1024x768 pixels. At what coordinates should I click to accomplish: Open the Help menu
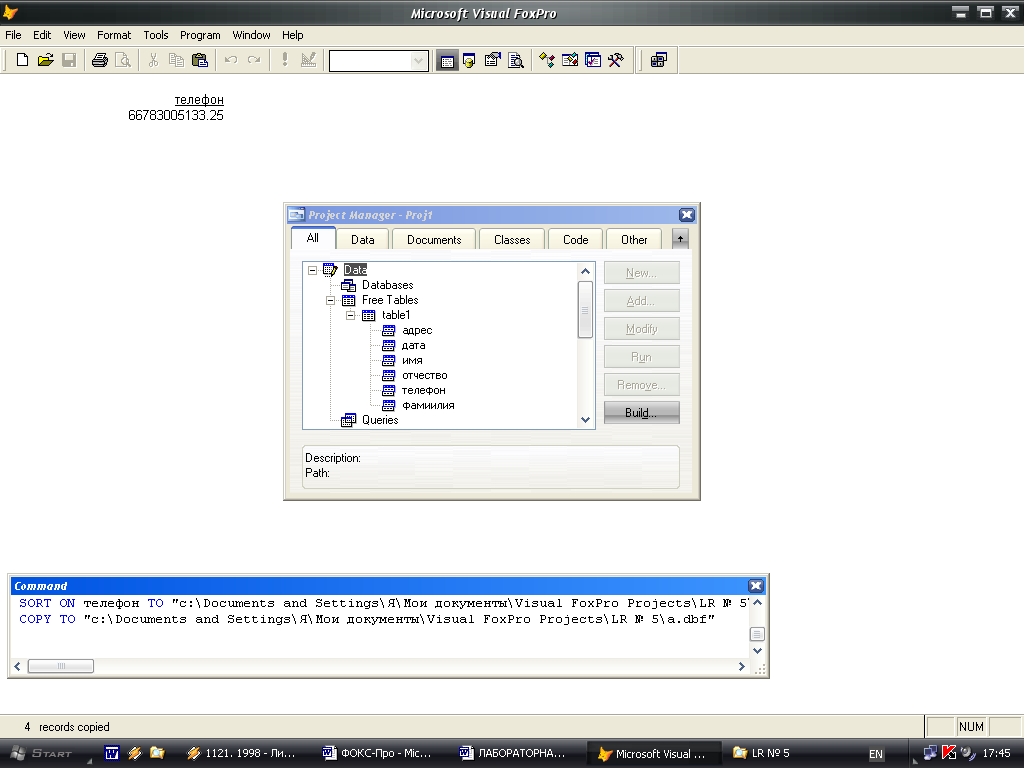(293, 35)
